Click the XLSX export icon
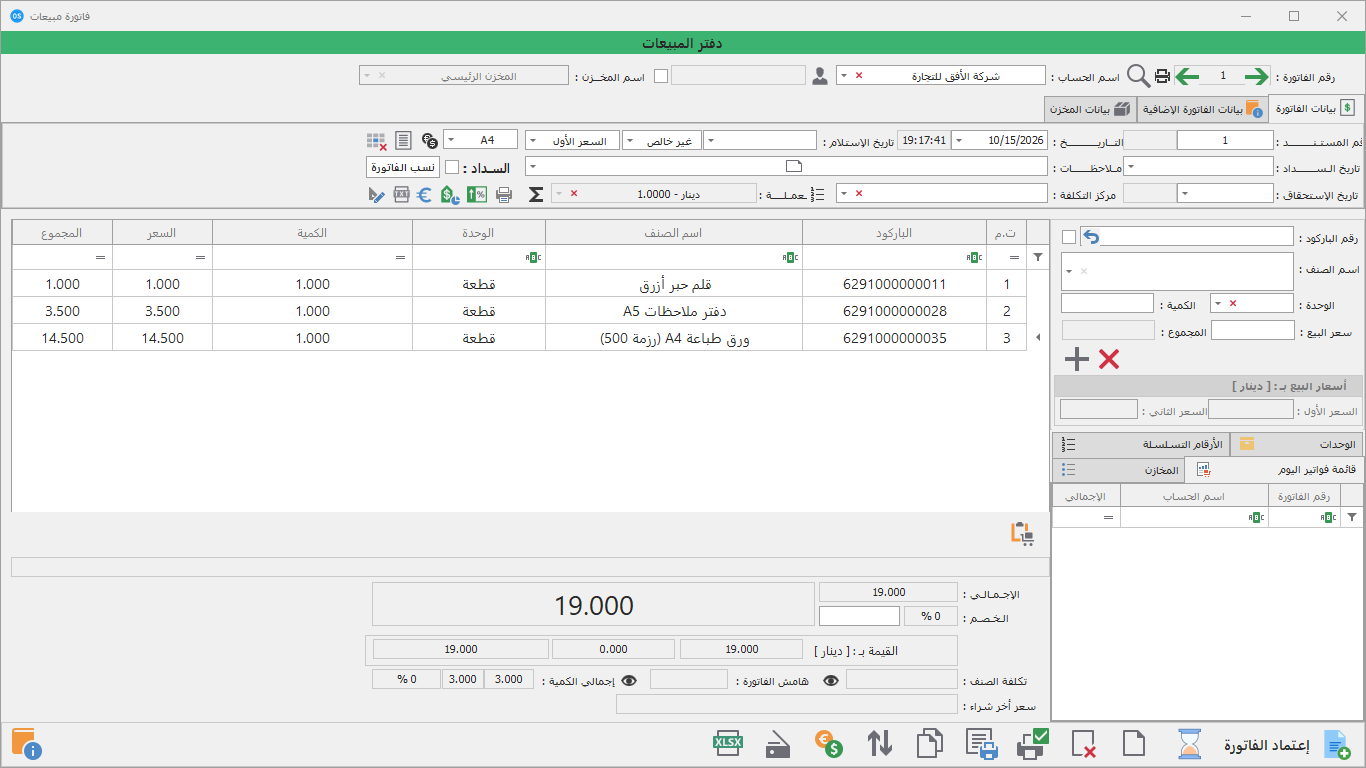Viewport: 1366px width, 768px height. point(727,743)
